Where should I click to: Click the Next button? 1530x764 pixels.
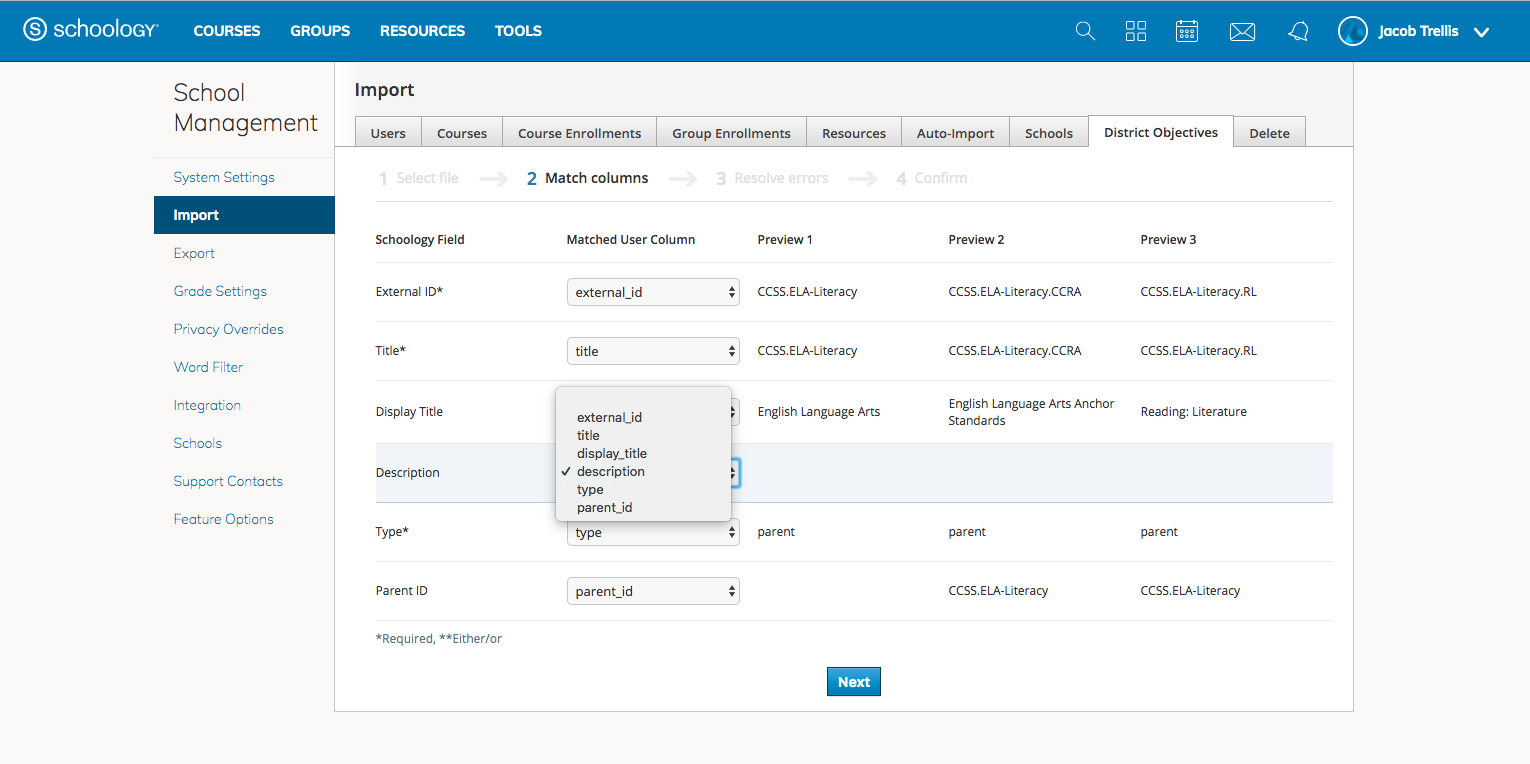coord(853,681)
